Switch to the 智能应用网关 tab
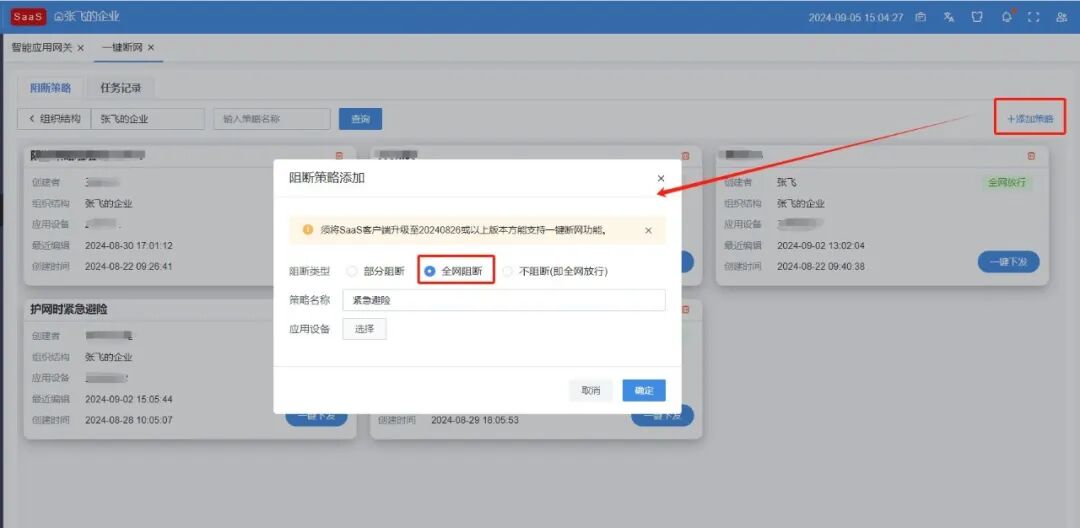Image resolution: width=1080 pixels, height=528 pixels. 41,47
